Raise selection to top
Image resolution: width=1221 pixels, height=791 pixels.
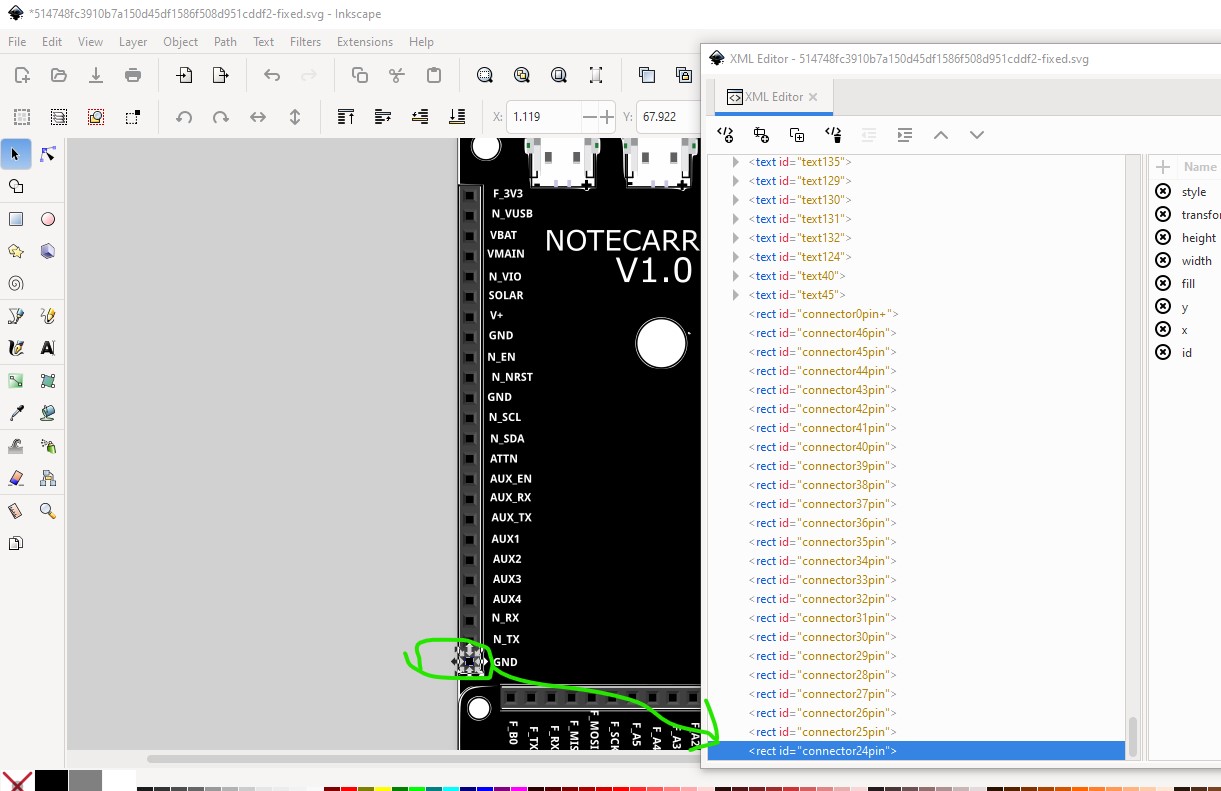(346, 117)
